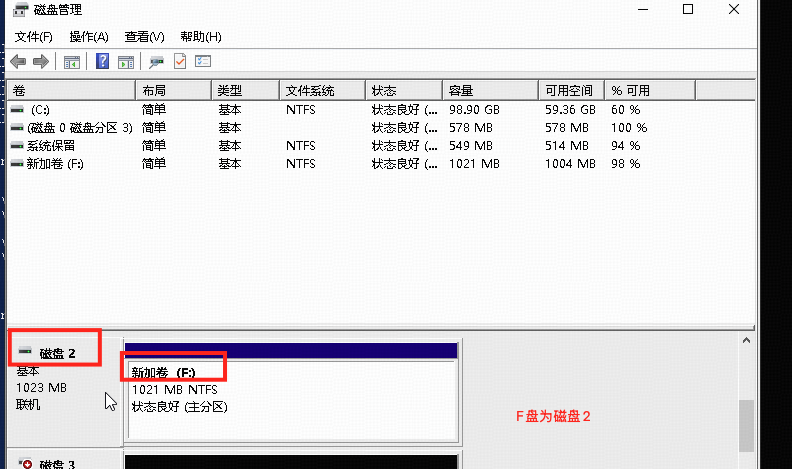792x469 pixels.
Task: Click the checklist settings toolbar icon
Action: [x=203, y=62]
